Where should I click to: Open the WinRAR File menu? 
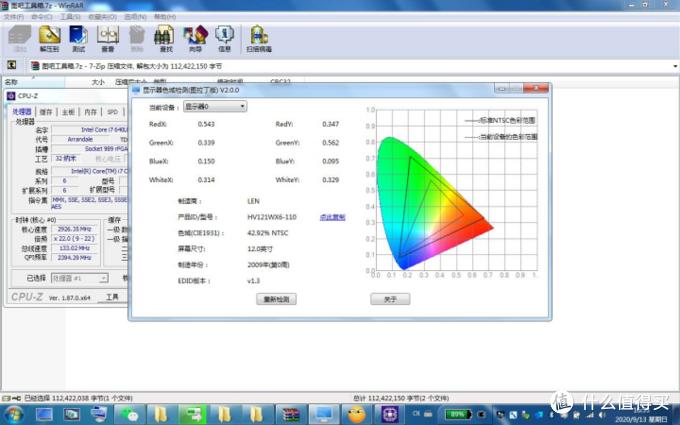pyautogui.click(x=14, y=16)
